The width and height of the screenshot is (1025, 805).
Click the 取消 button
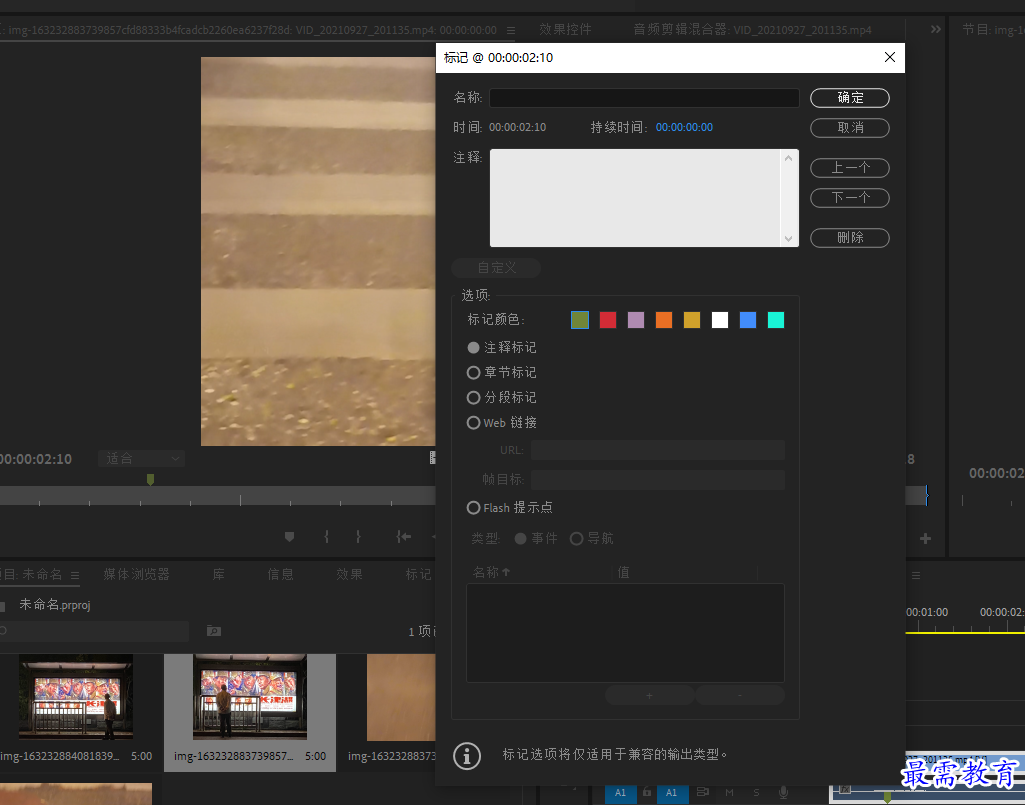click(x=850, y=128)
